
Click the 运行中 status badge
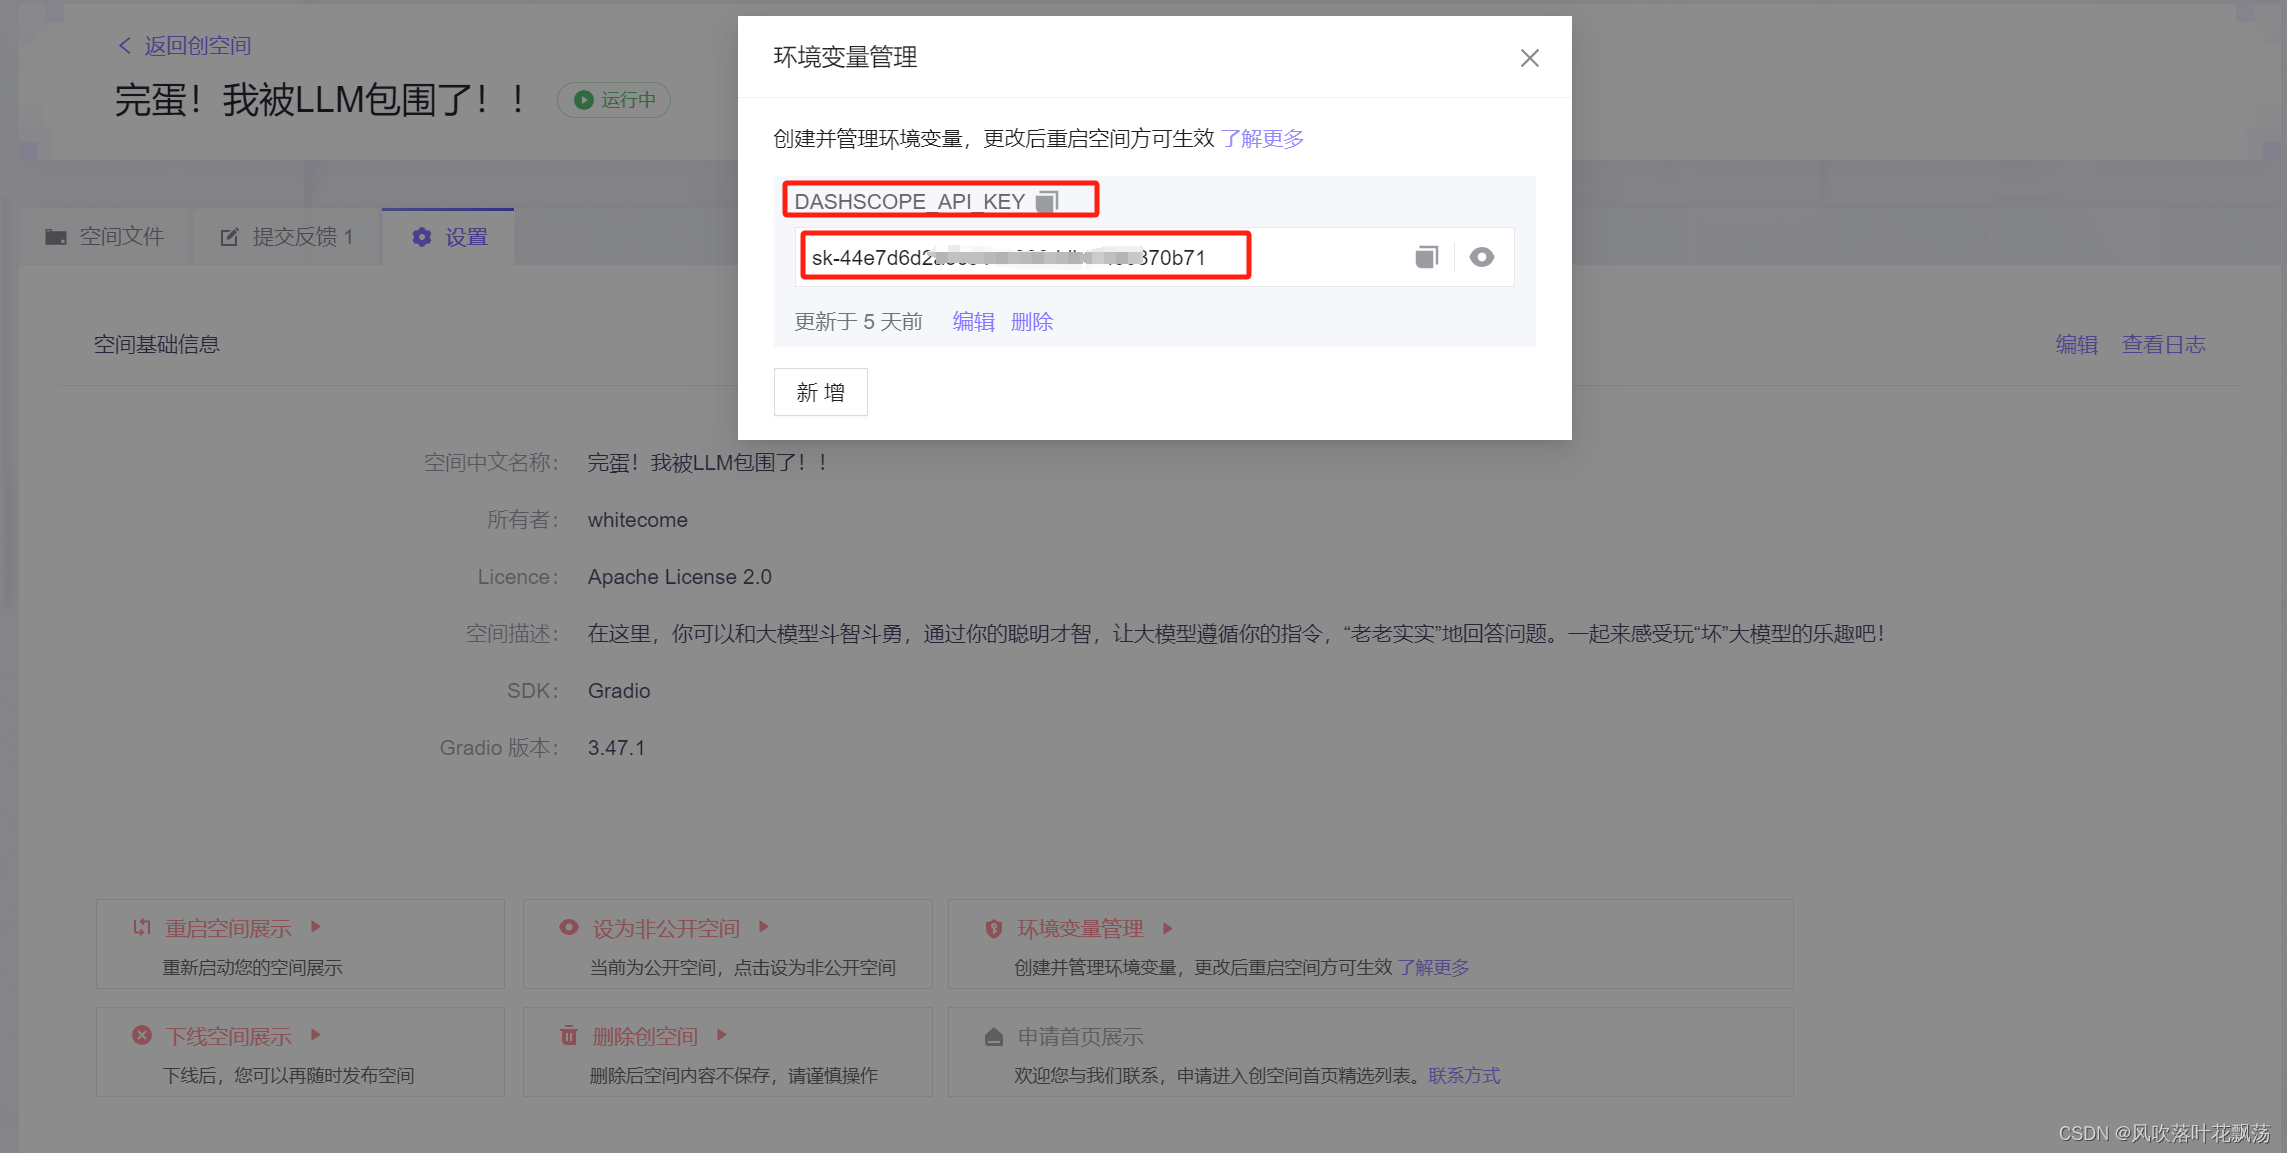pyautogui.click(x=614, y=100)
